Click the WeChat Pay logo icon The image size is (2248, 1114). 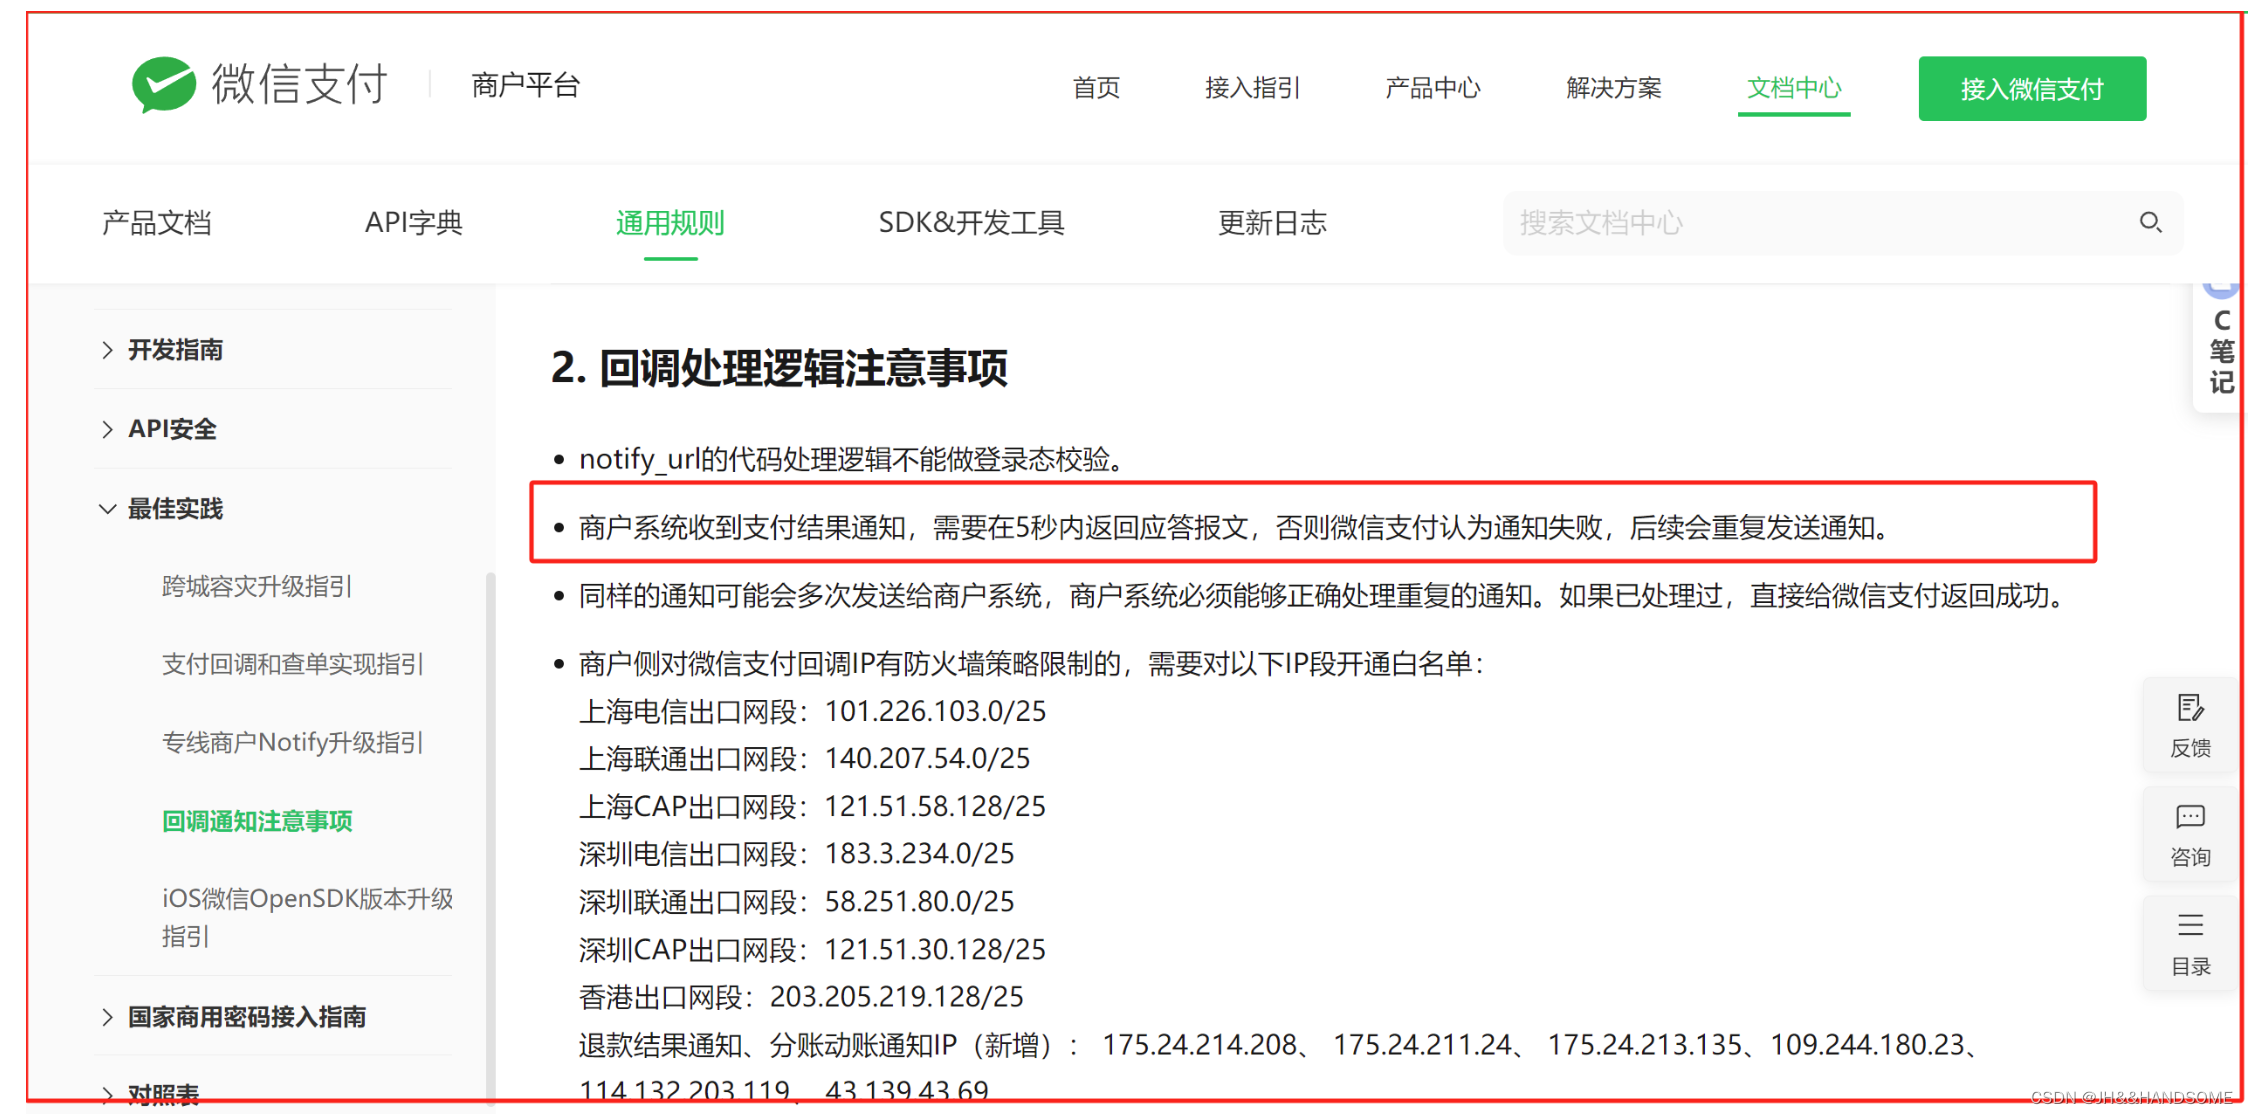pyautogui.click(x=163, y=85)
